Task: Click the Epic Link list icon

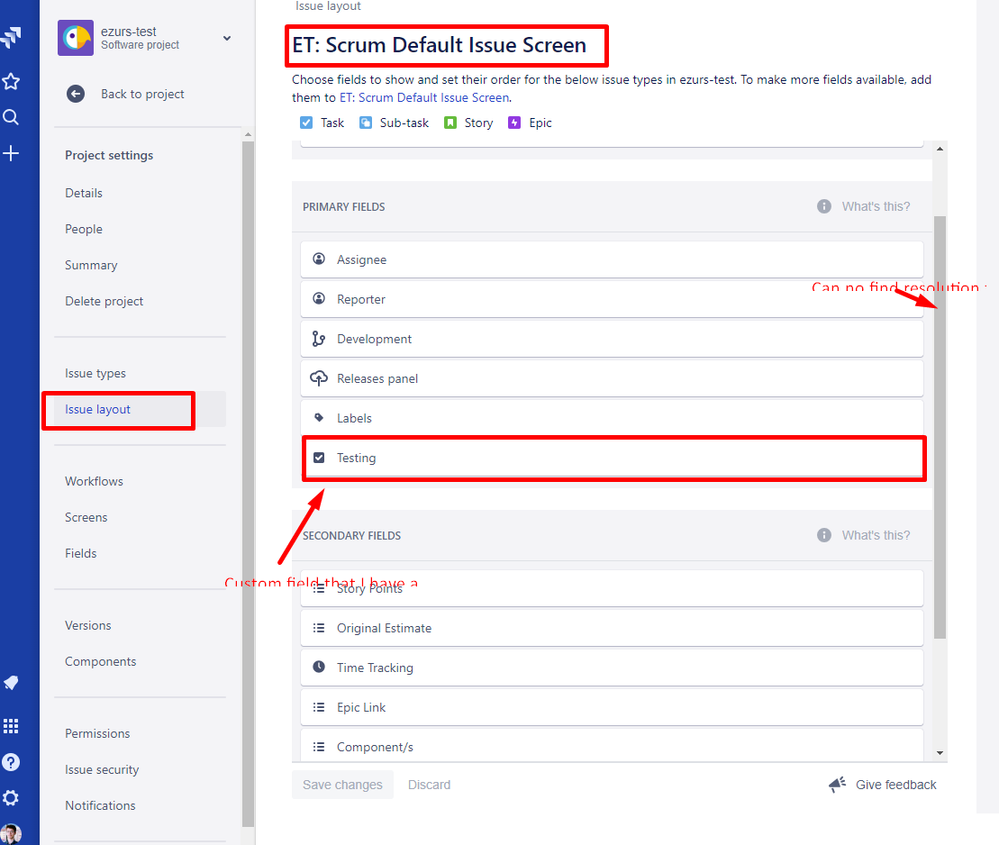Action: coord(319,707)
